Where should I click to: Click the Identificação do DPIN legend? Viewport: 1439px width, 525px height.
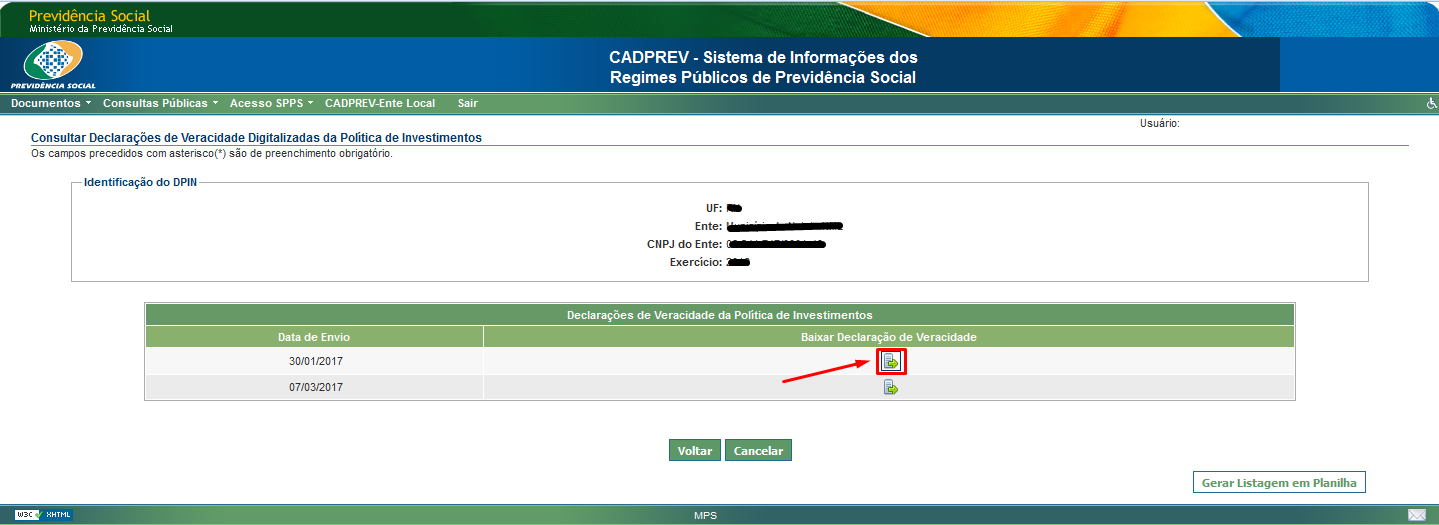click(x=140, y=183)
